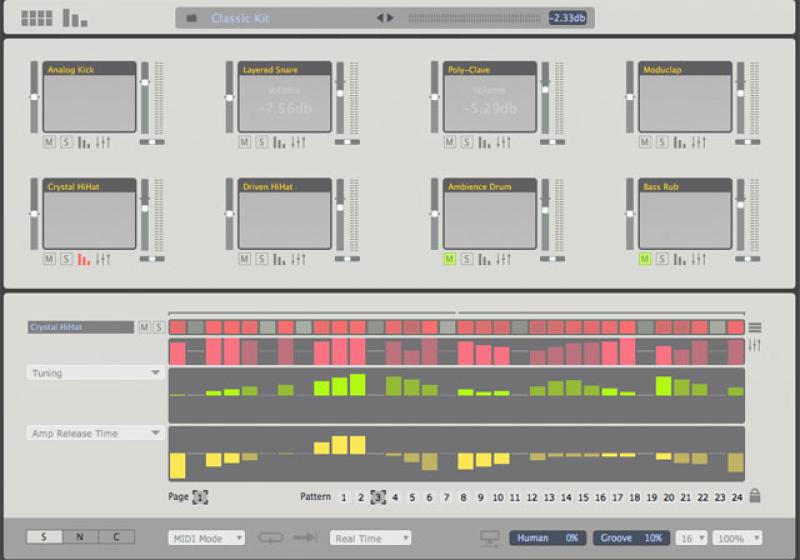Click next preset arrow beside Classic Kit
The image size is (800, 560).
390,18
